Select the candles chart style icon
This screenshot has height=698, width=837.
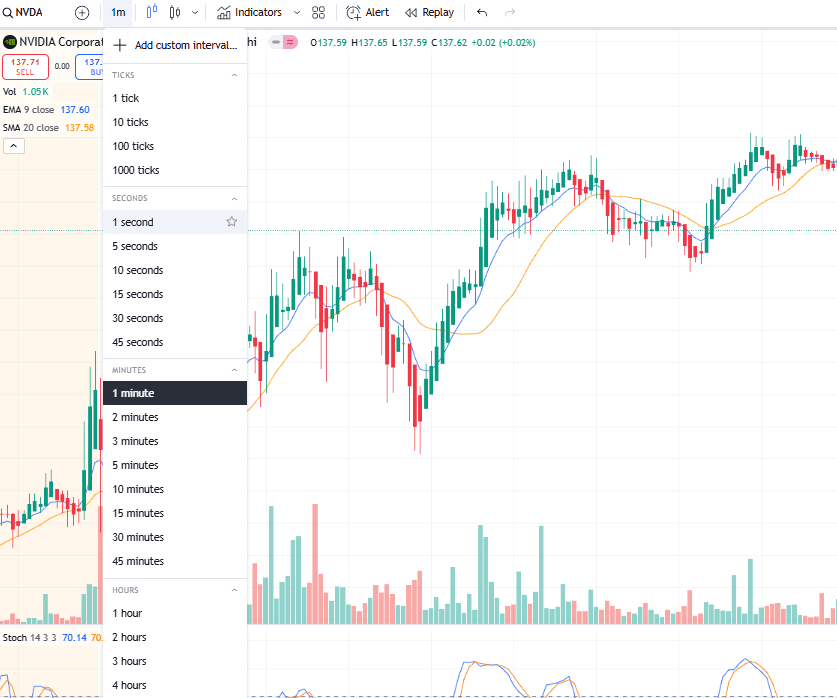(175, 13)
